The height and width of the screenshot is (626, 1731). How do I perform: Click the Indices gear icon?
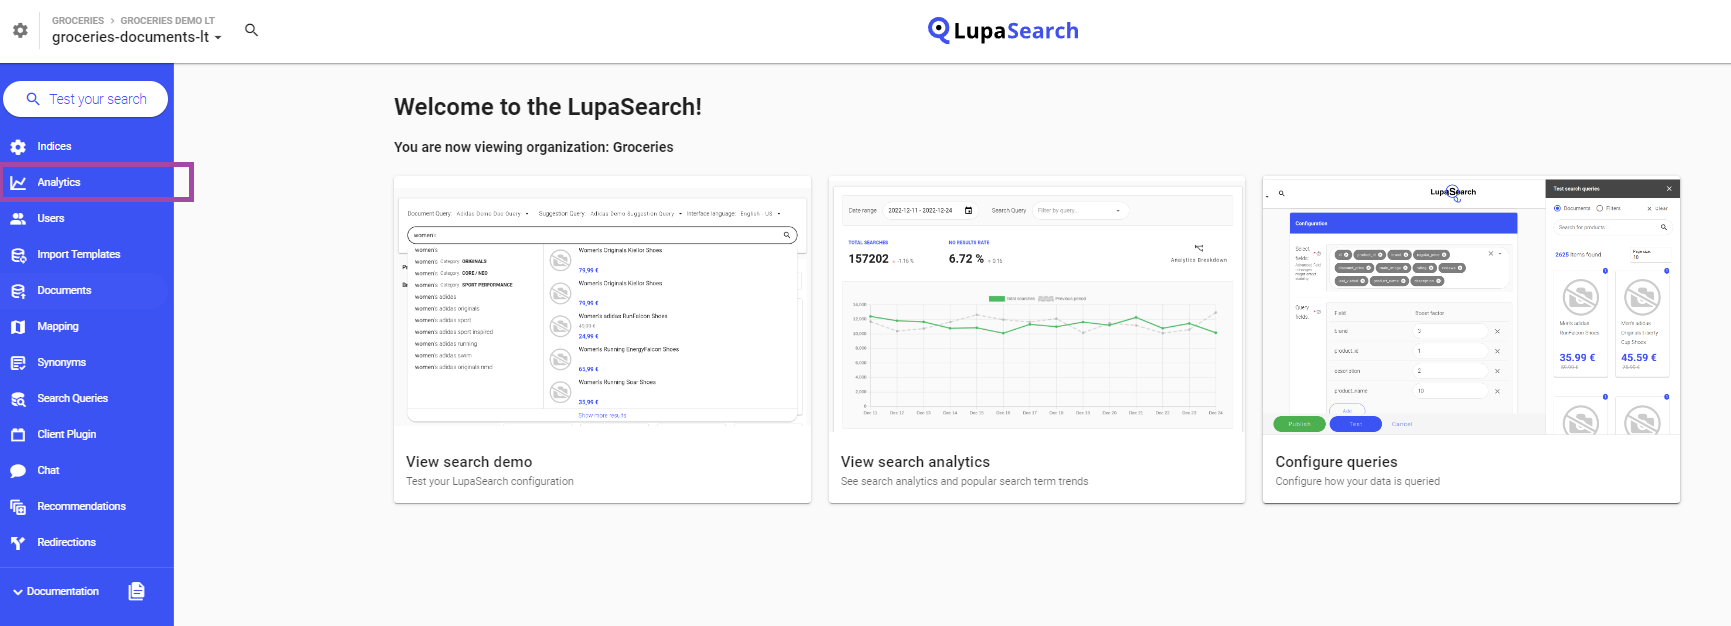[x=18, y=147]
